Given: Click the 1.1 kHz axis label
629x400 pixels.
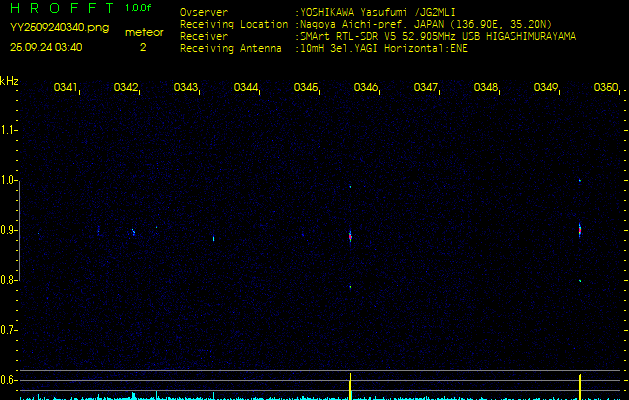Looking at the screenshot, I should [x=8, y=130].
